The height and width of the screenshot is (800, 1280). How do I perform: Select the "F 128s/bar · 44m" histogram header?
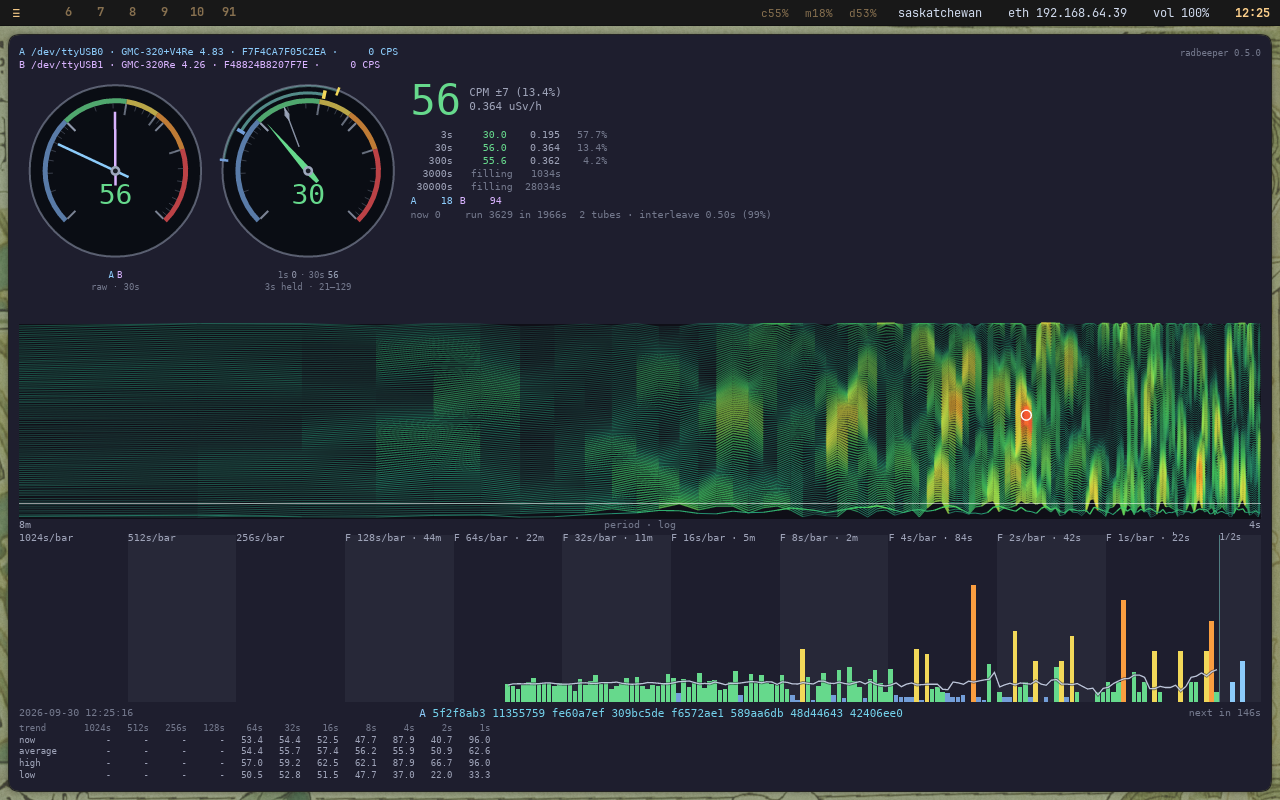tap(393, 538)
